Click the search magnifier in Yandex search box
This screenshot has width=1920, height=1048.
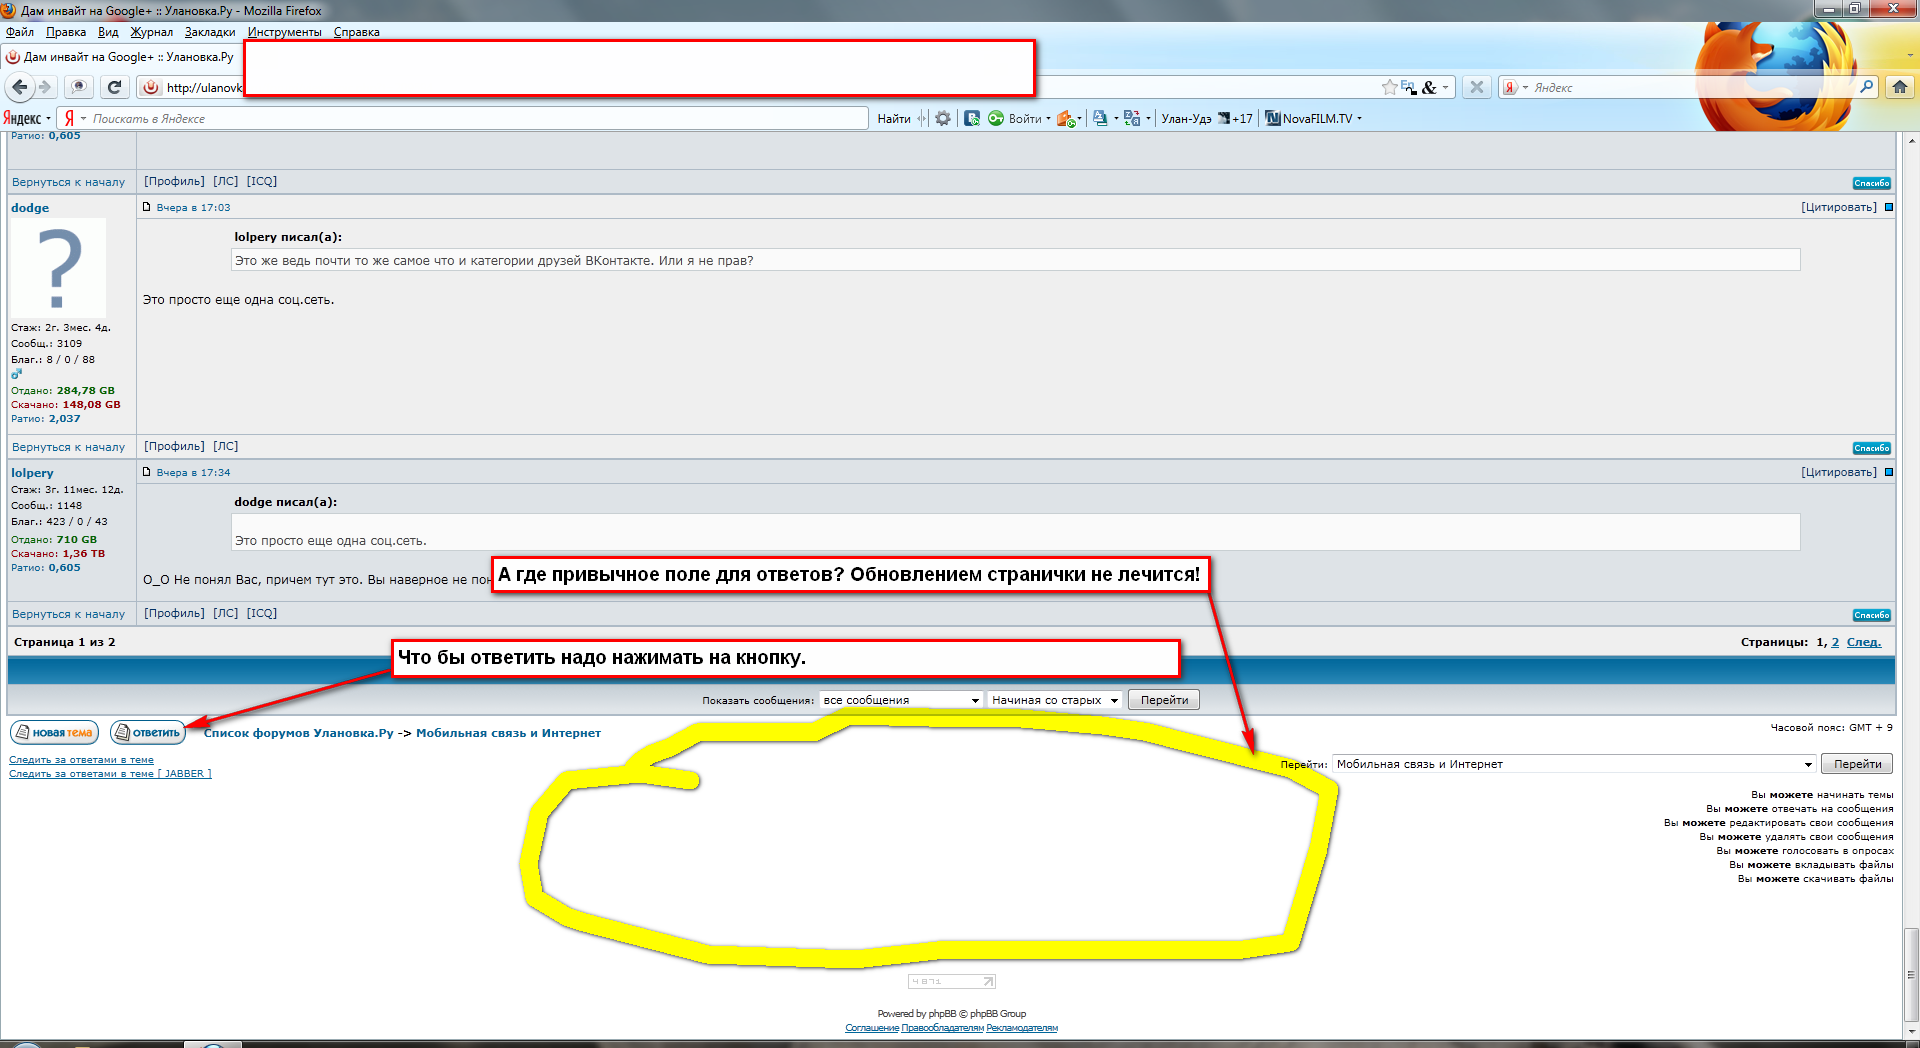(1866, 87)
